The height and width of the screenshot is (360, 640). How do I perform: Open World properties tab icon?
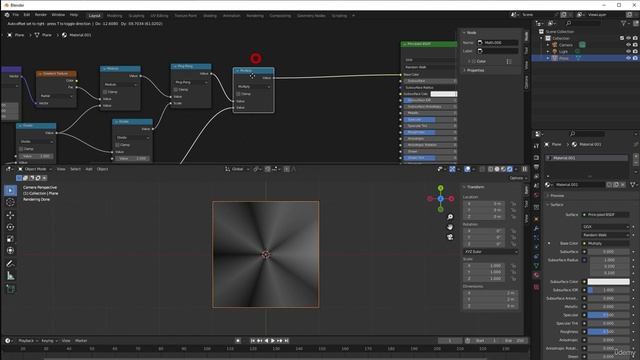coord(536,196)
